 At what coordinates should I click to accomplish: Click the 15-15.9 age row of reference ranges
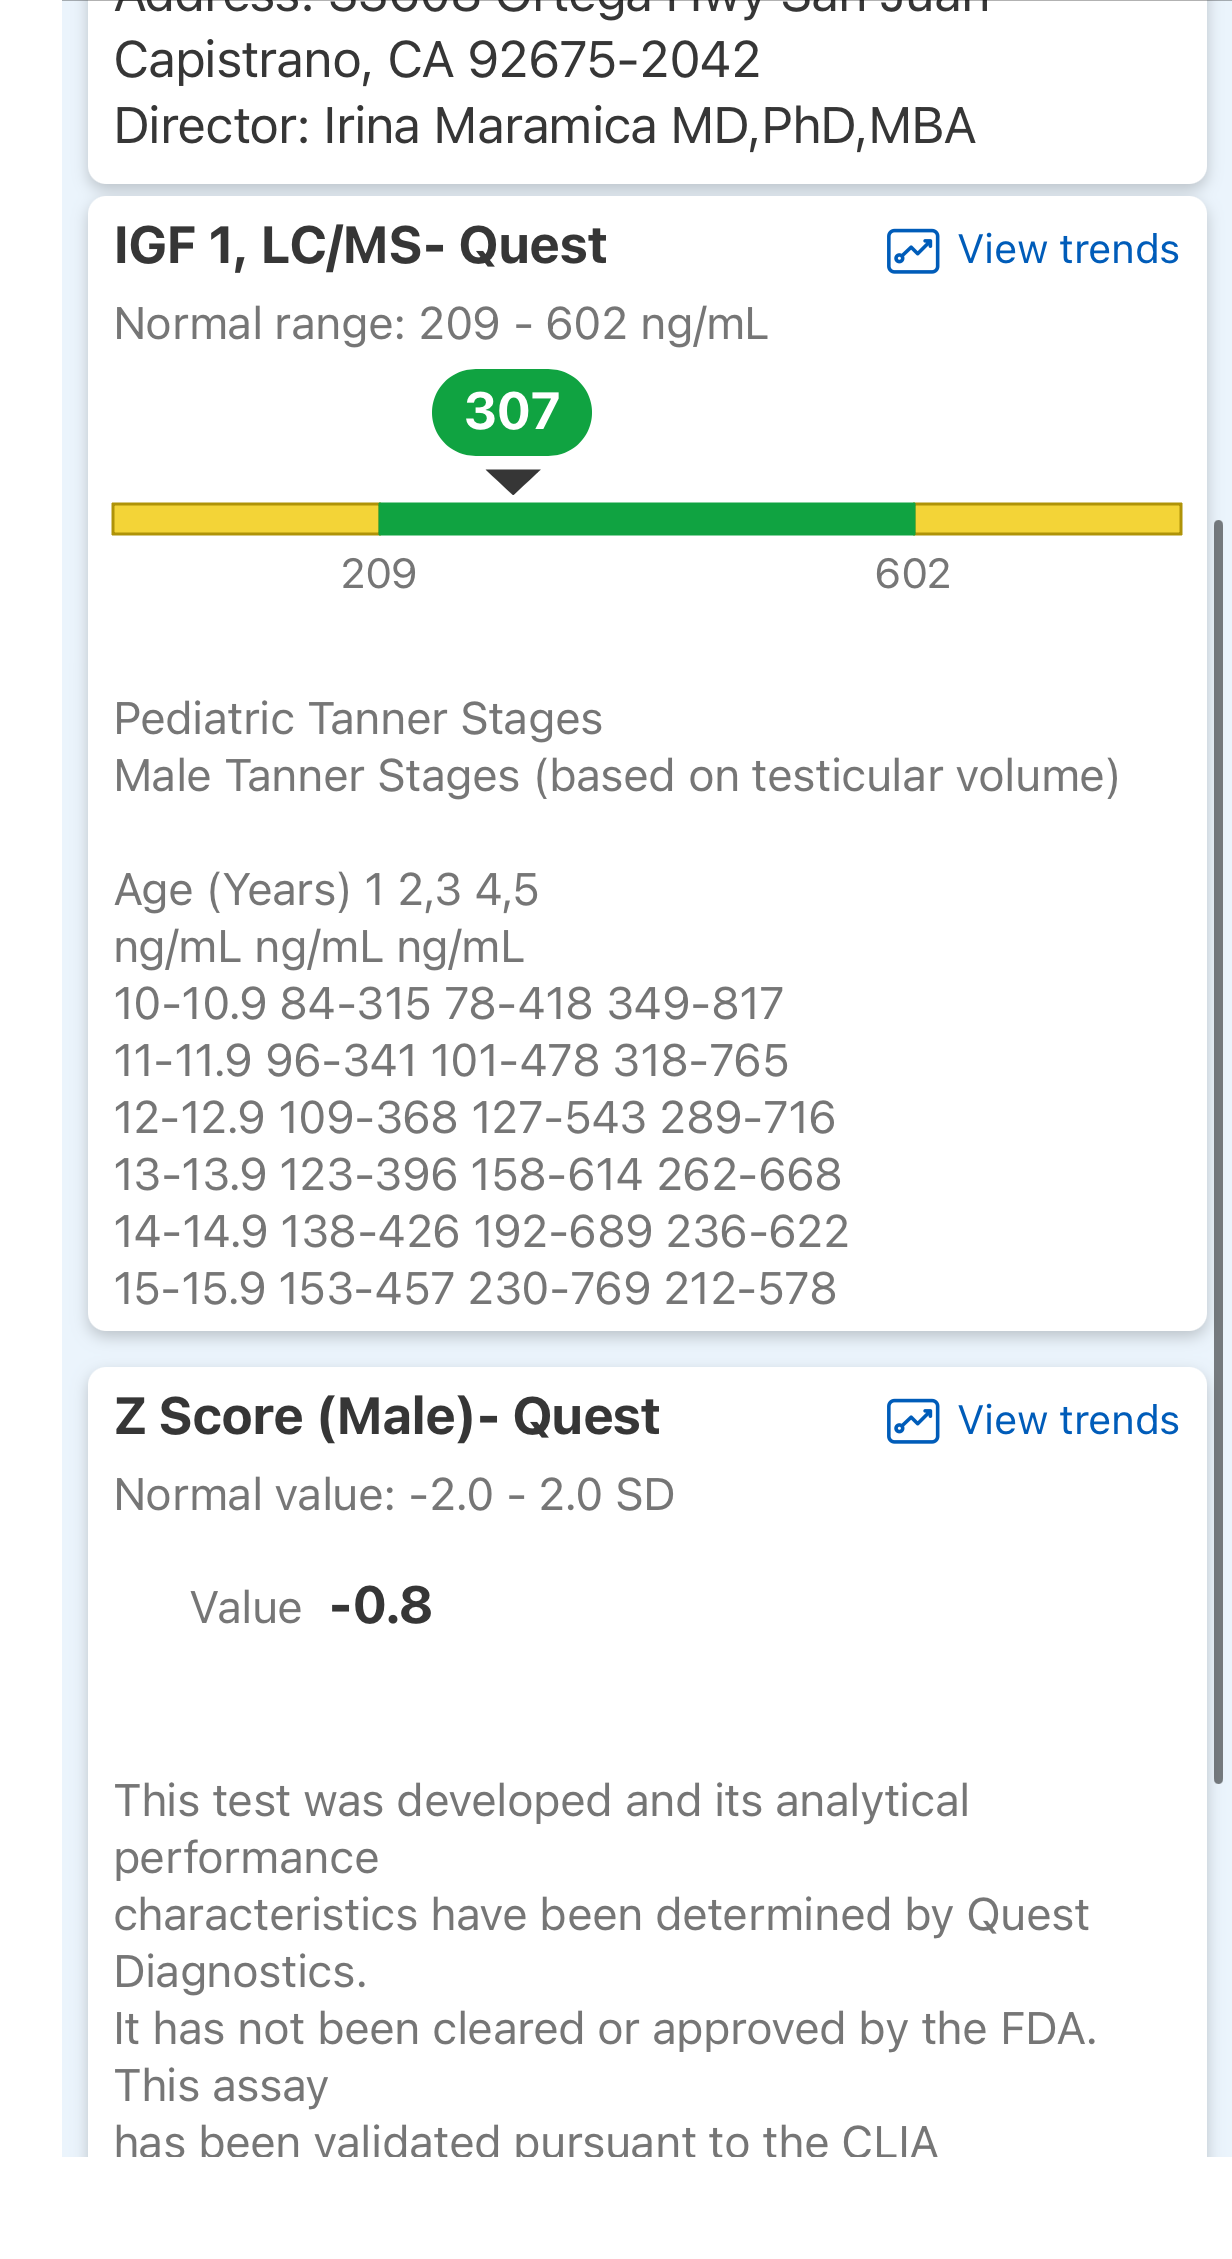pyautogui.click(x=475, y=1289)
